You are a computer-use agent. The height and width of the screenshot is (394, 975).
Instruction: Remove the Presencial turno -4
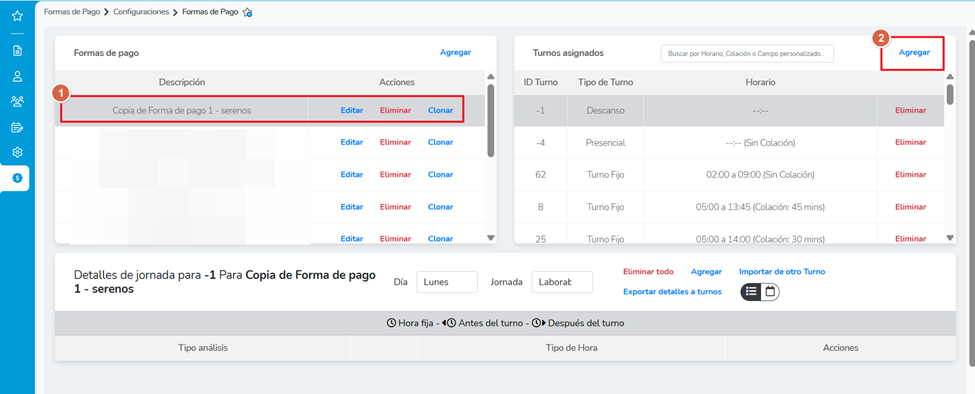pyautogui.click(x=910, y=142)
